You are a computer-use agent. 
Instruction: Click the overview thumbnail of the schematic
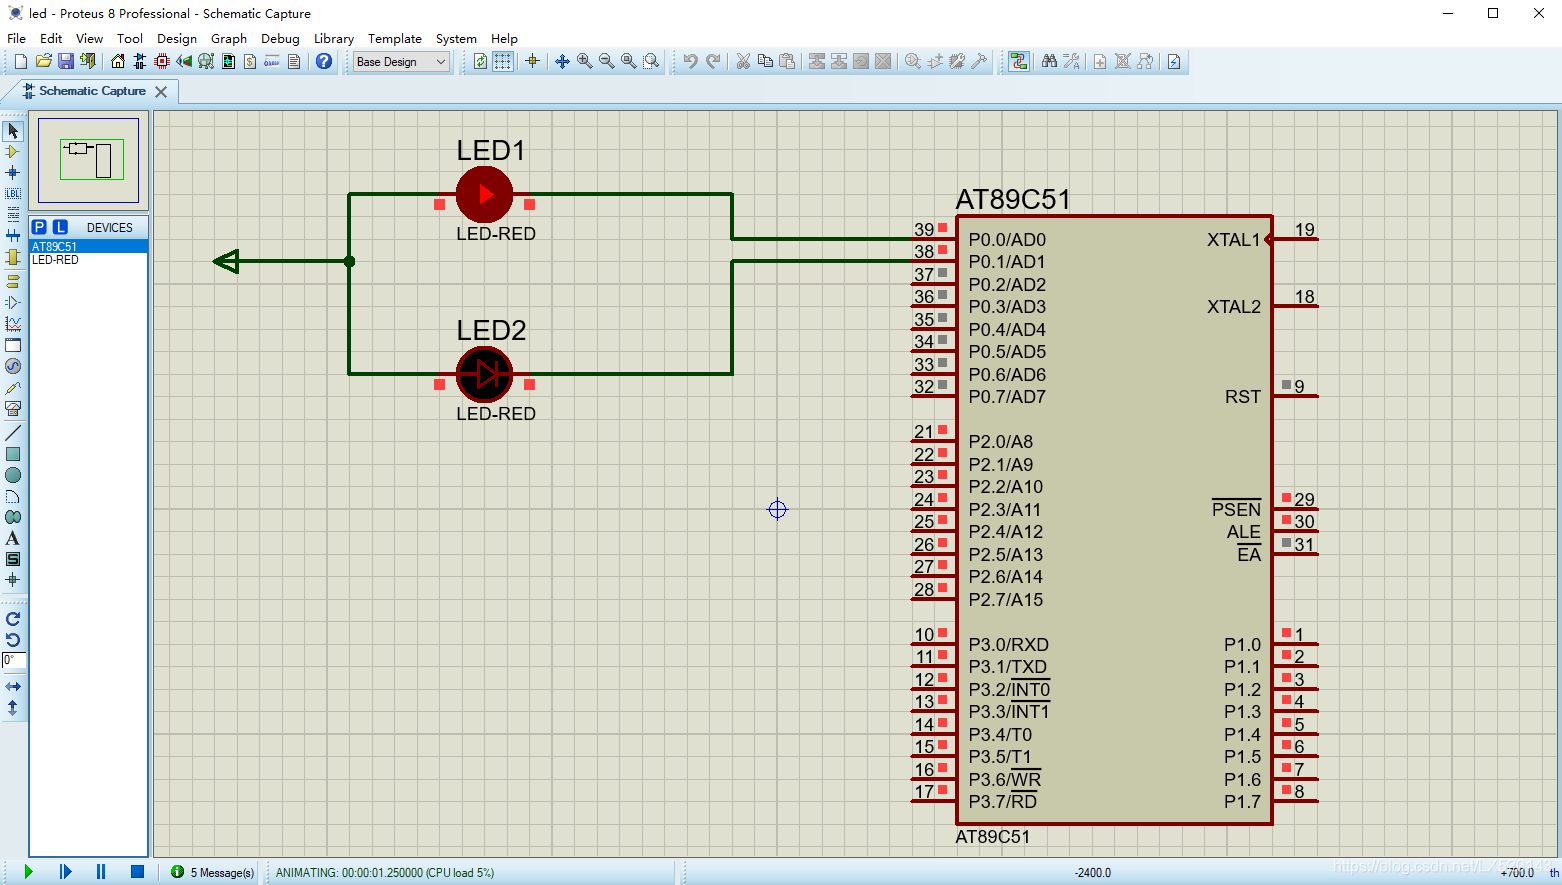[x=88, y=160]
